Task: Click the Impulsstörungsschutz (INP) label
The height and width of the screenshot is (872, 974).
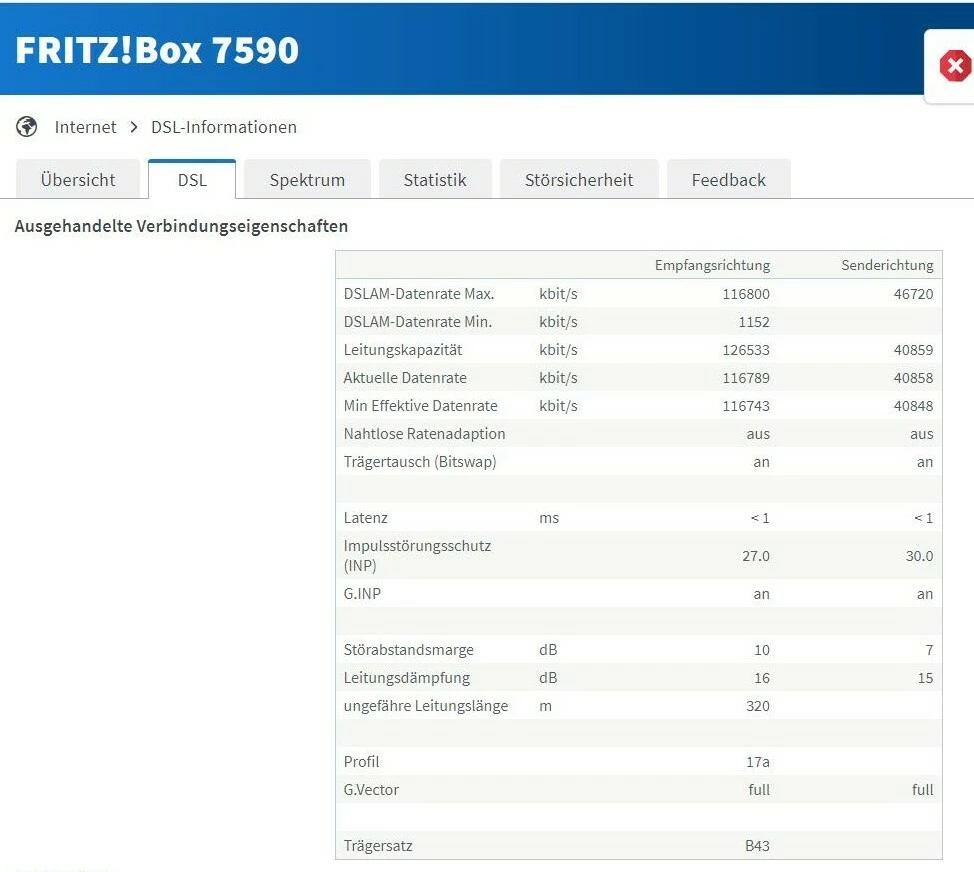Action: [x=417, y=556]
